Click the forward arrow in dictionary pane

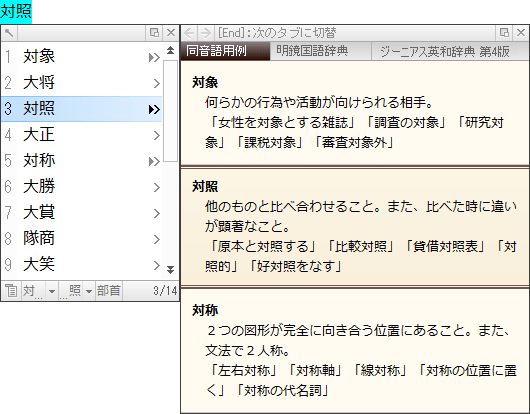pos(205,33)
